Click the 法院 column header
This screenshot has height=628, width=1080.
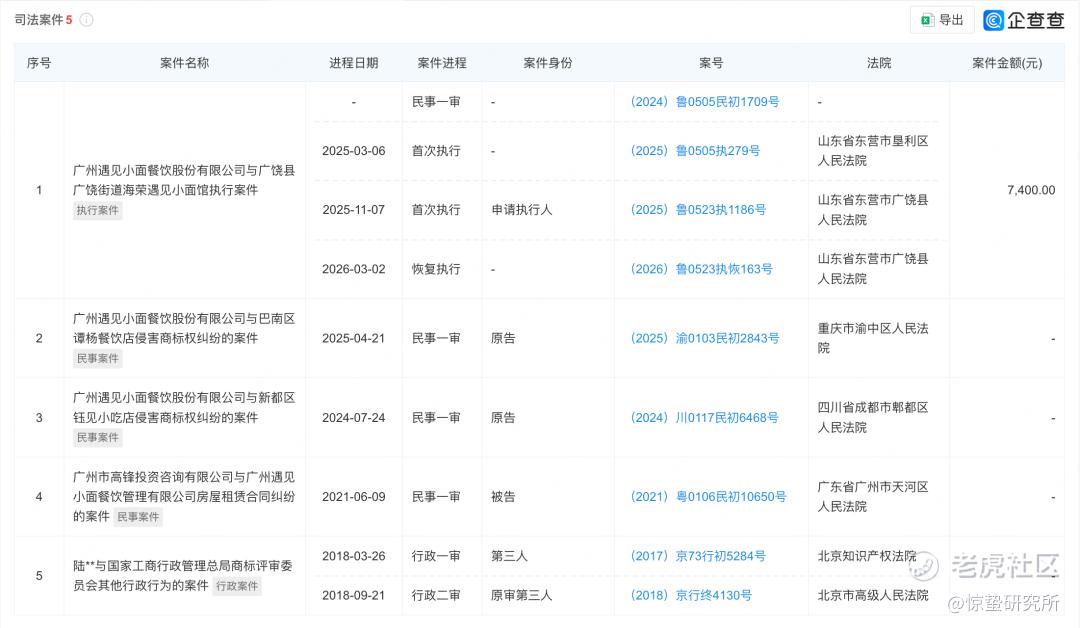[879, 63]
